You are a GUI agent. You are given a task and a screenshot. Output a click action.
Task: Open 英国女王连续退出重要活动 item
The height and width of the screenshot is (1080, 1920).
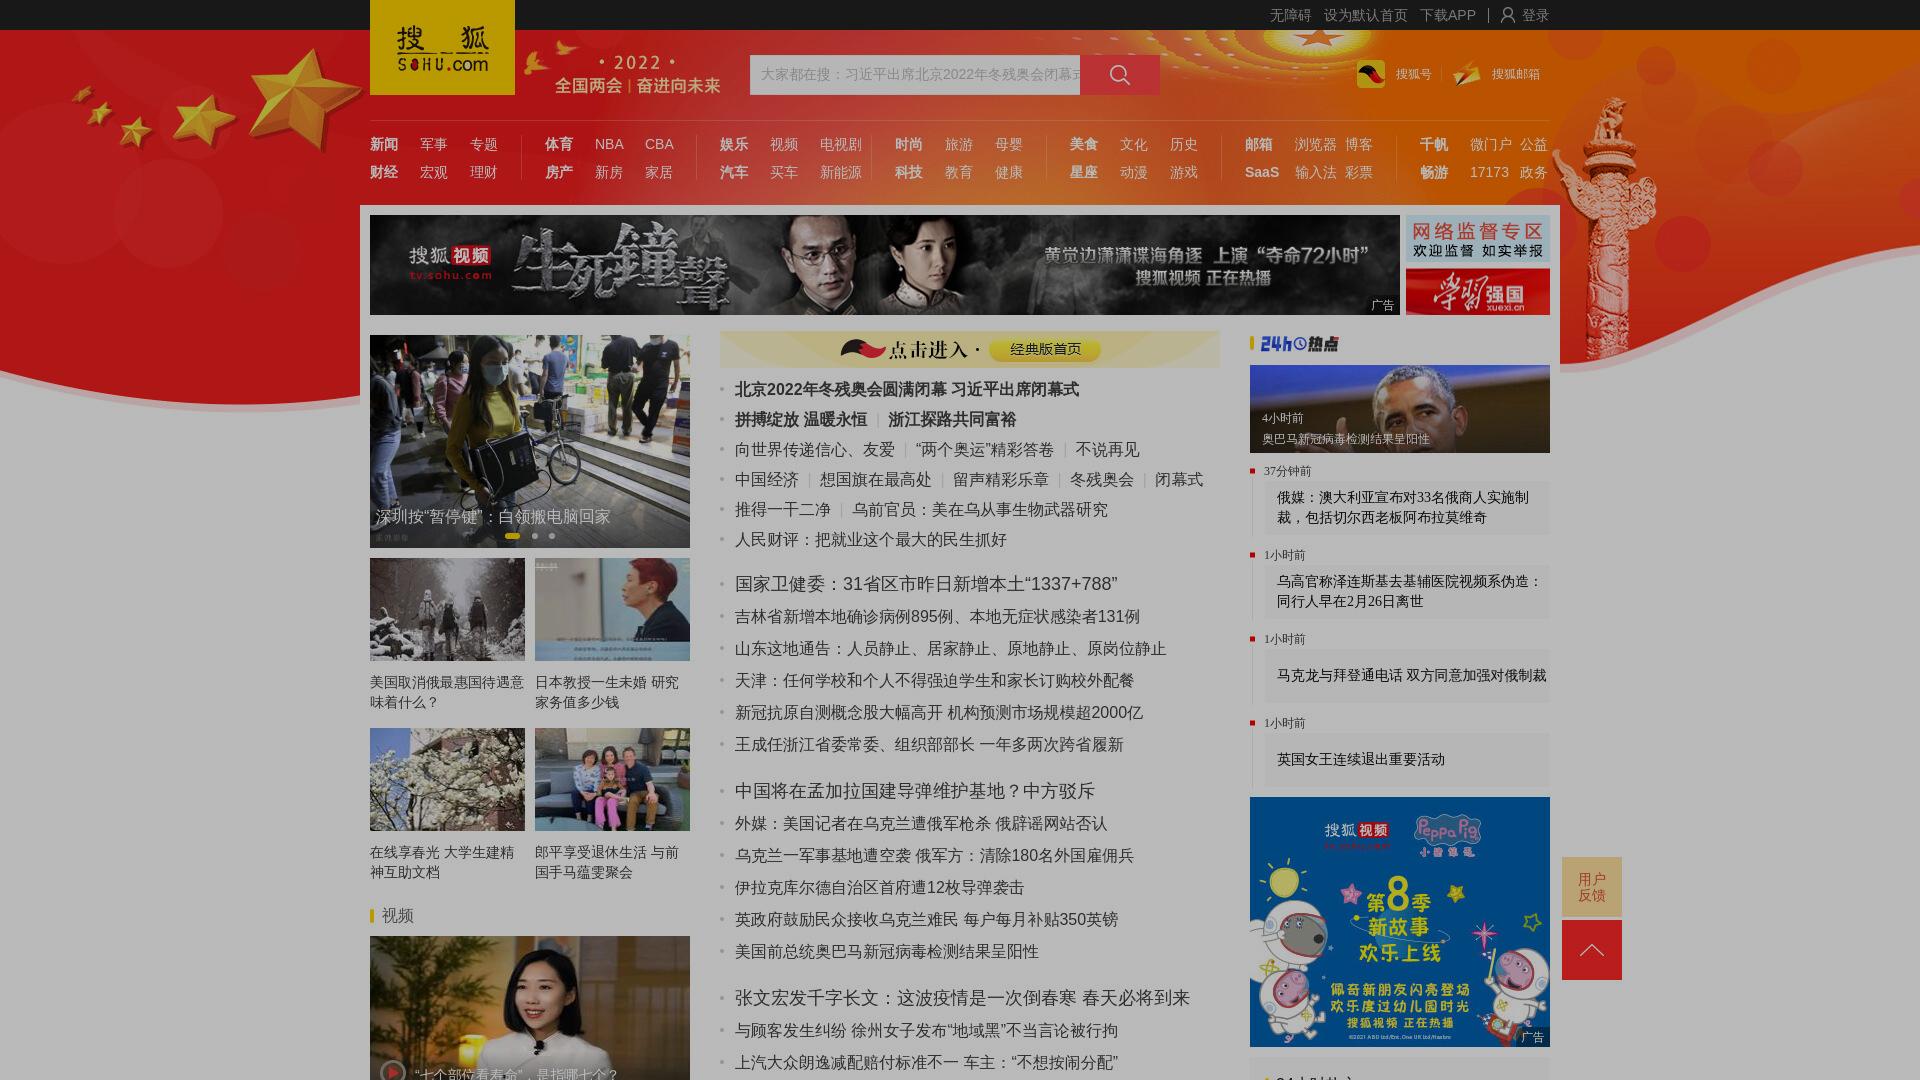1407,760
